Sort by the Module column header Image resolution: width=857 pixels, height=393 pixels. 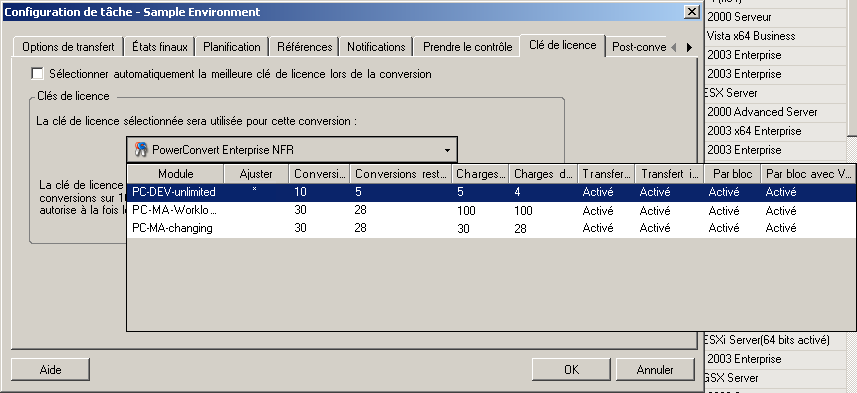175,174
